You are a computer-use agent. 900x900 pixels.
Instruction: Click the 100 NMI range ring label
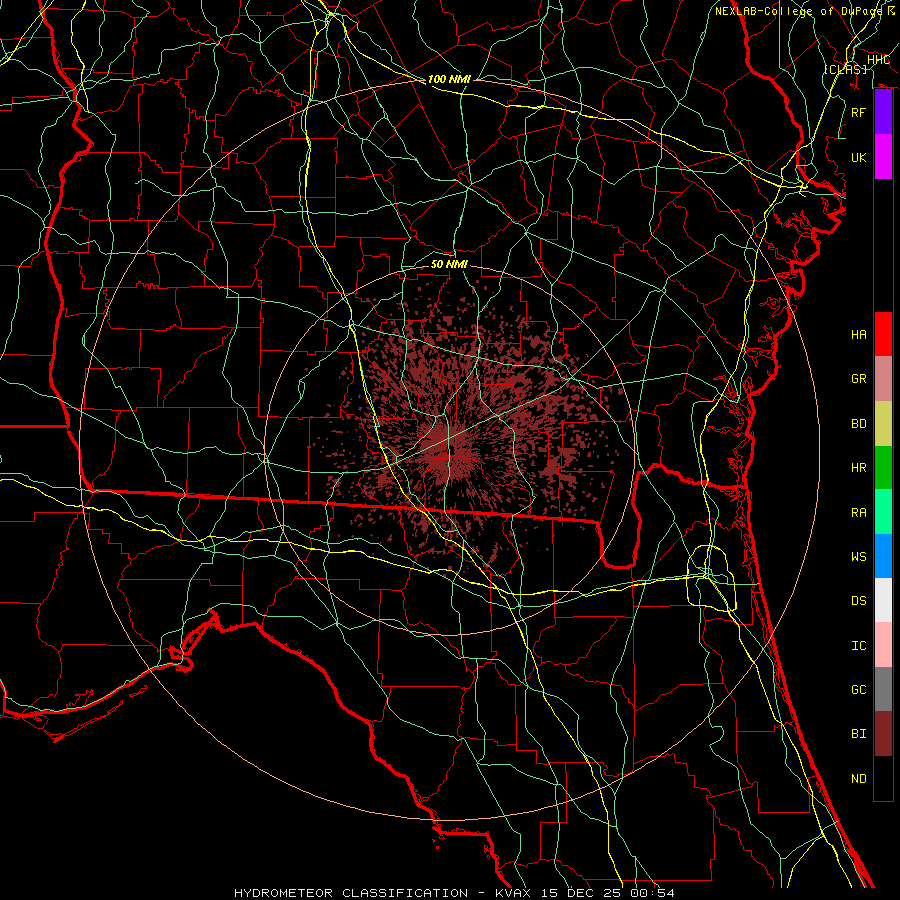click(449, 79)
